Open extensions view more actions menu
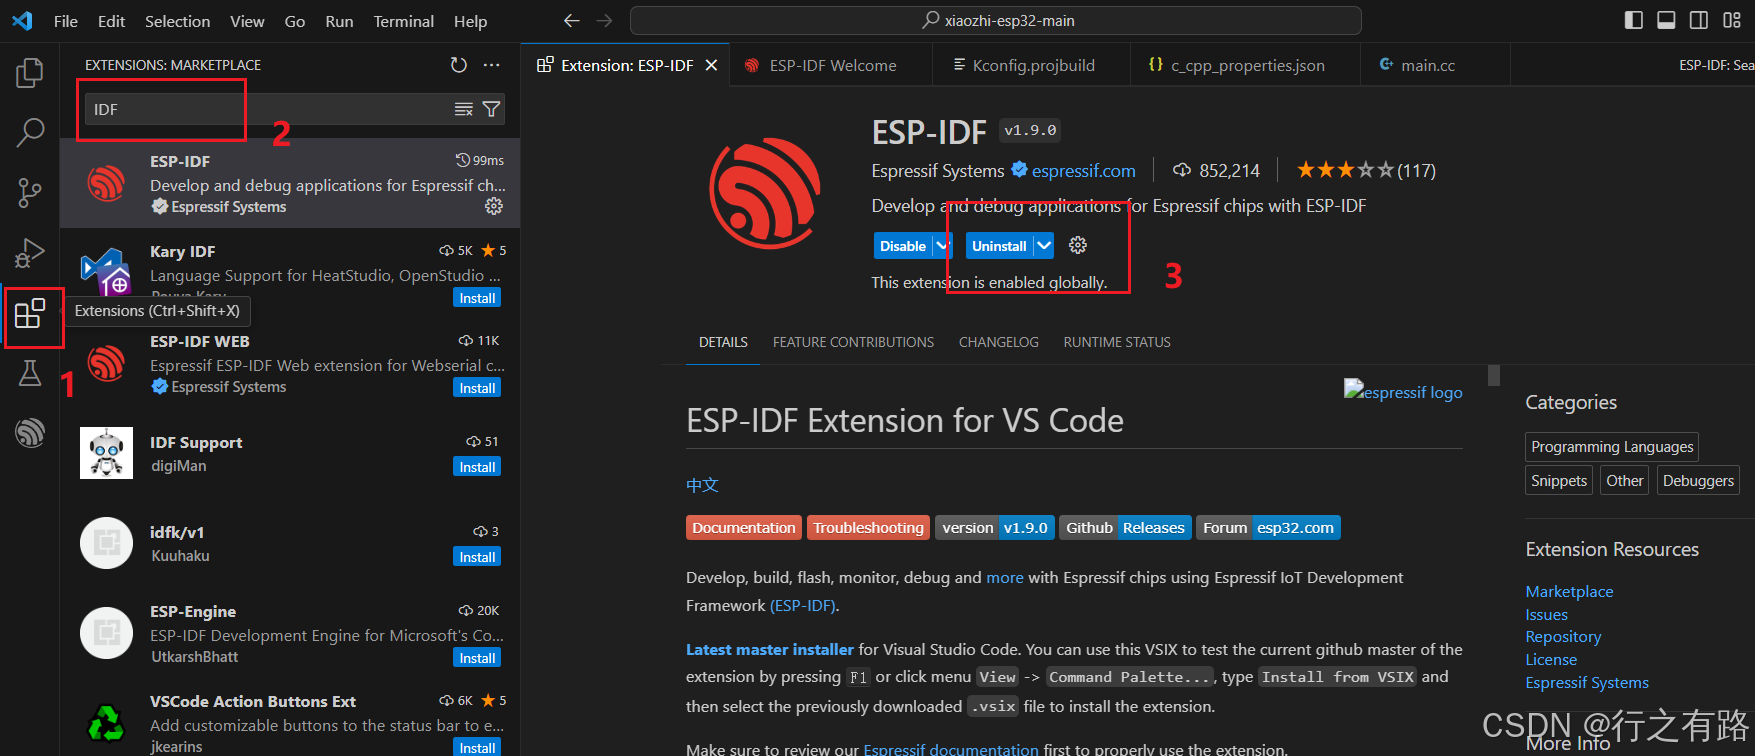The height and width of the screenshot is (756, 1755). coord(491,65)
